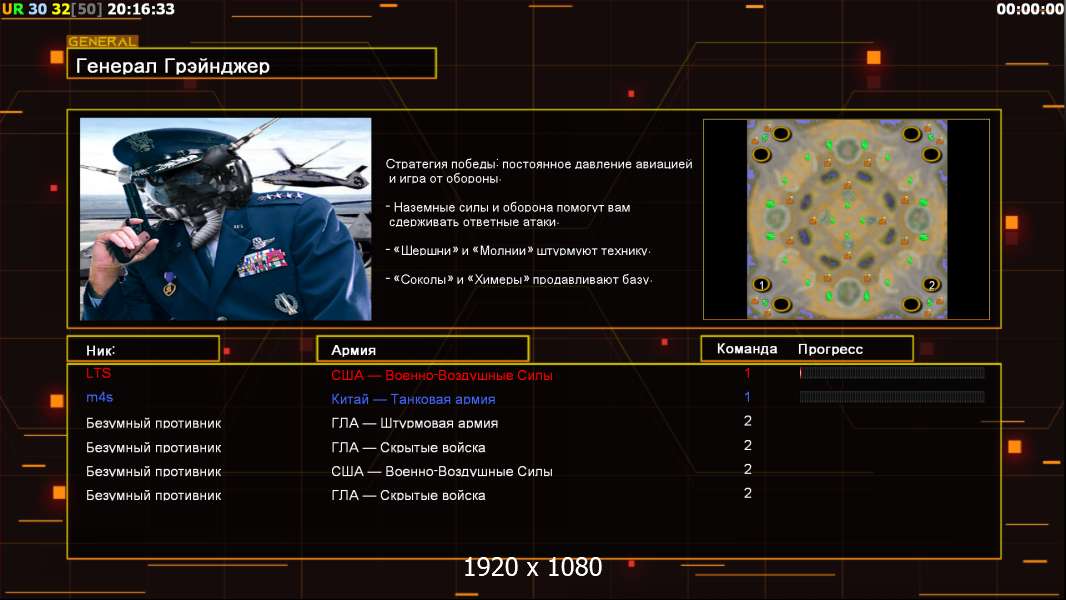The image size is (1066, 600).
Task: Click the light-blue 30 counter at top
Action: 38,9
